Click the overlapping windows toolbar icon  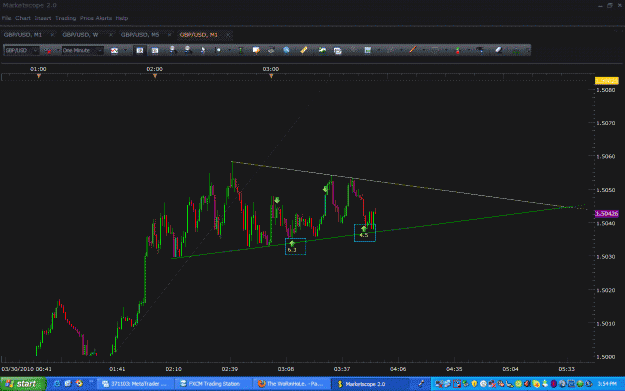pyautogui.click(x=338, y=51)
